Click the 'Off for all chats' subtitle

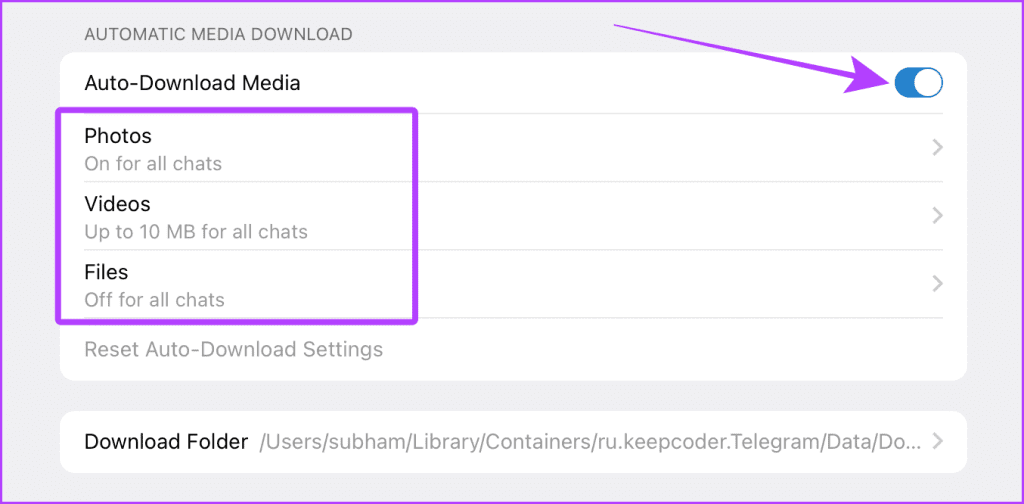tap(155, 300)
